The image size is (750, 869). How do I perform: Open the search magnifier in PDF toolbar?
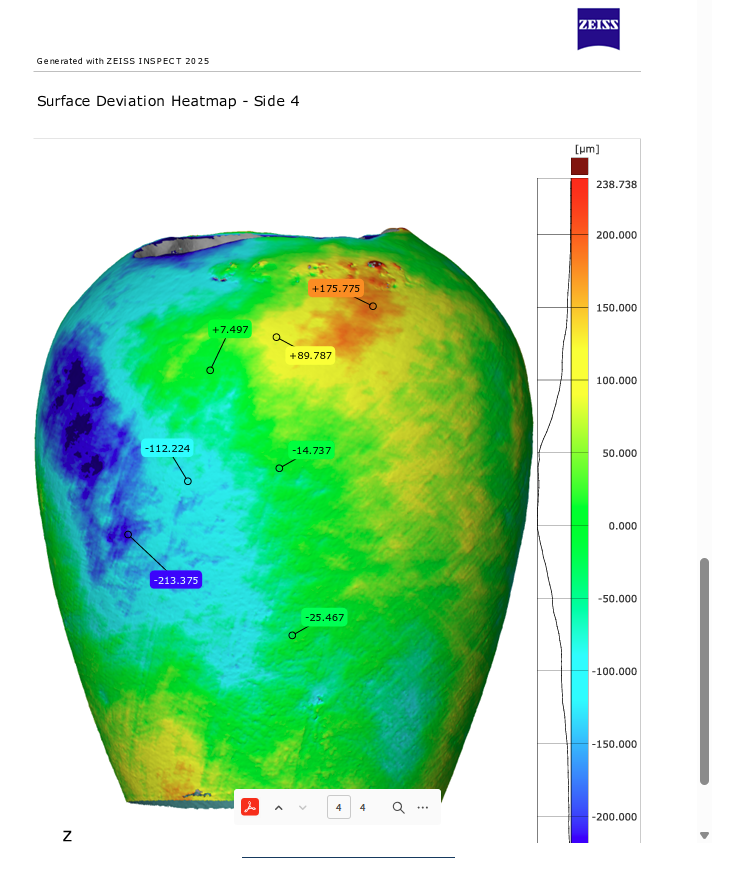[x=398, y=807]
